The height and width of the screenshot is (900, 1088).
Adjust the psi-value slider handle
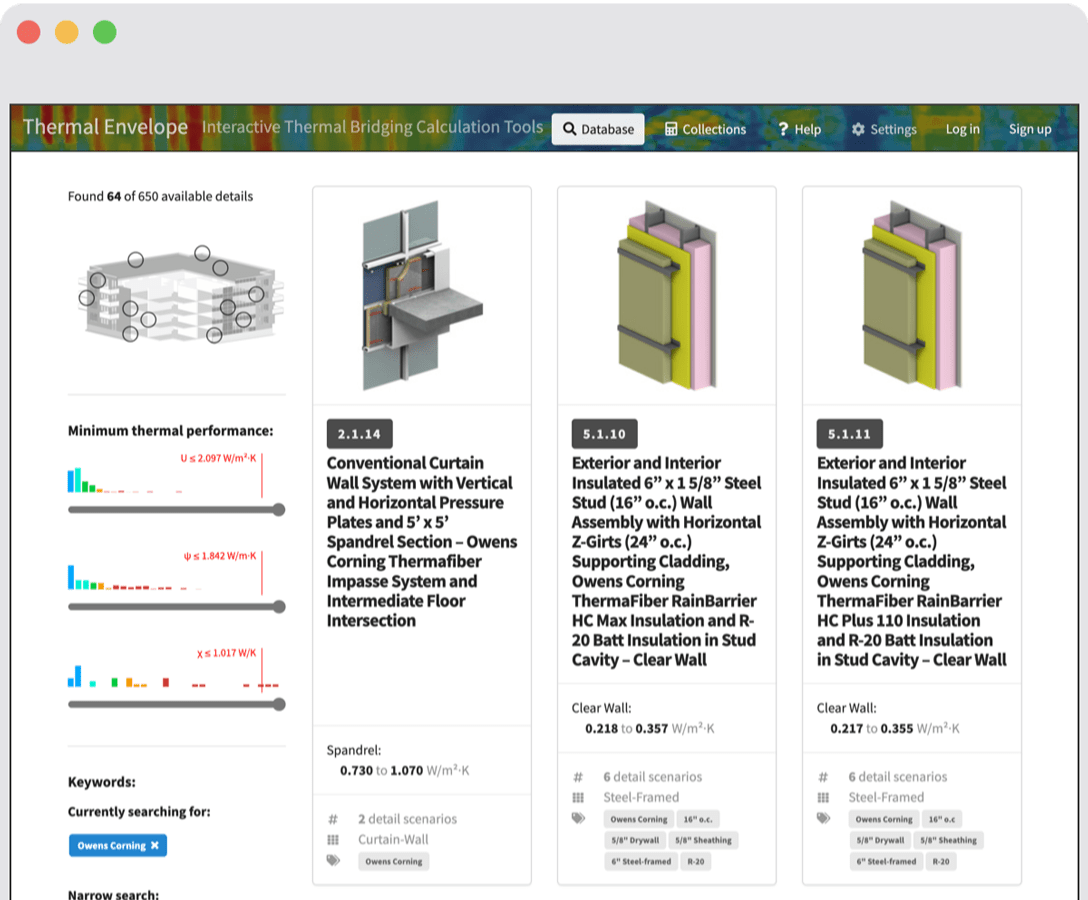point(279,607)
